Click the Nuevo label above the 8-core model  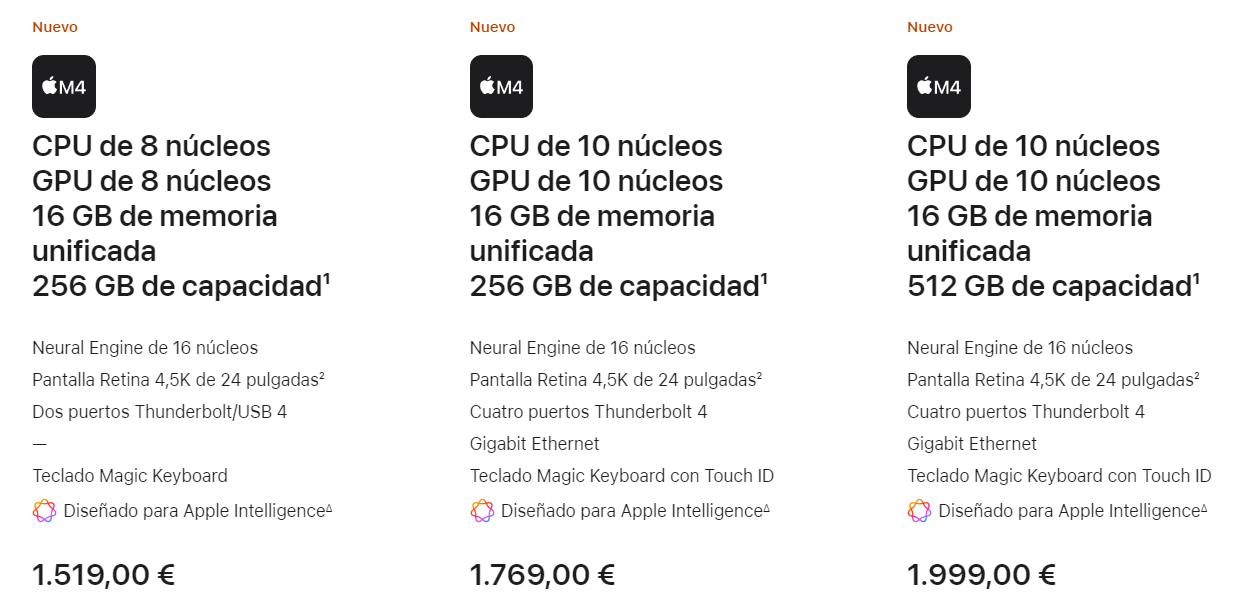pos(55,27)
